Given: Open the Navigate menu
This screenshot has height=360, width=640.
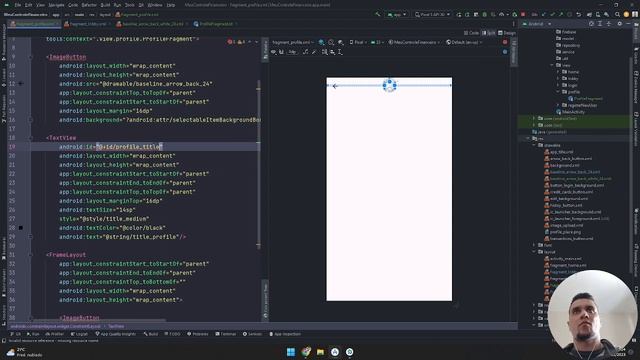Looking at the screenshot, I should (x=56, y=5).
